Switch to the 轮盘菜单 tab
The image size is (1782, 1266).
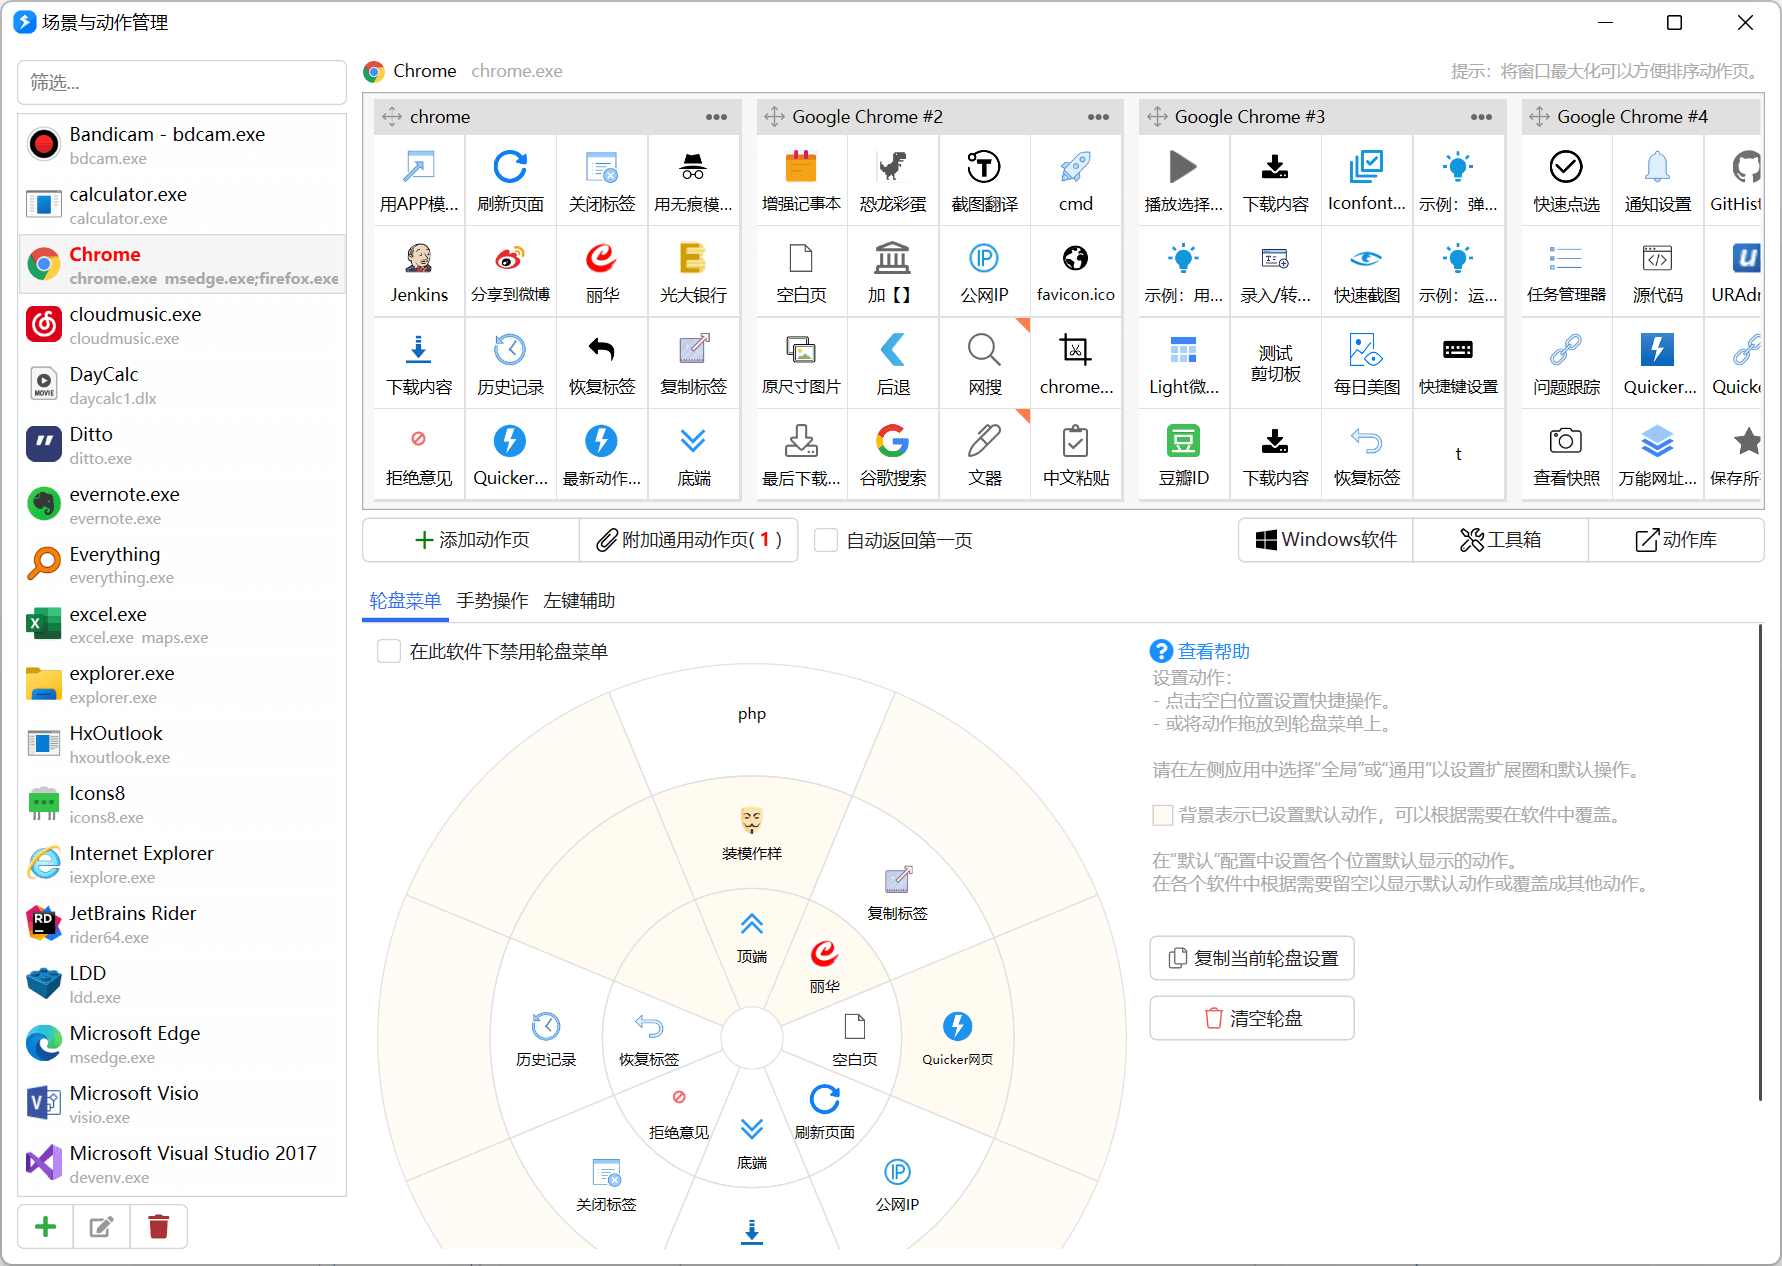point(405,600)
